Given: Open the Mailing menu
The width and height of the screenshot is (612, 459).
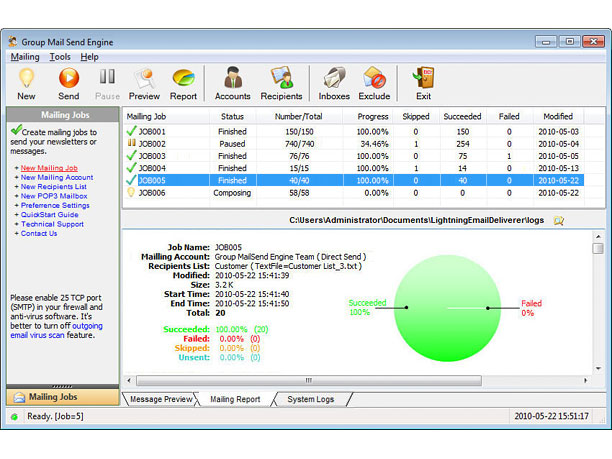Looking at the screenshot, I should (x=25, y=57).
